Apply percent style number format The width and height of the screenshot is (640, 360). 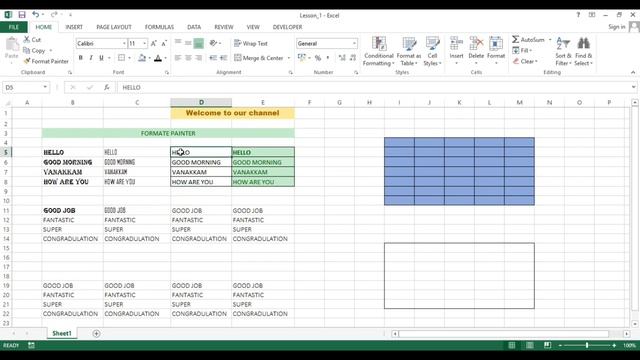click(x=318, y=58)
